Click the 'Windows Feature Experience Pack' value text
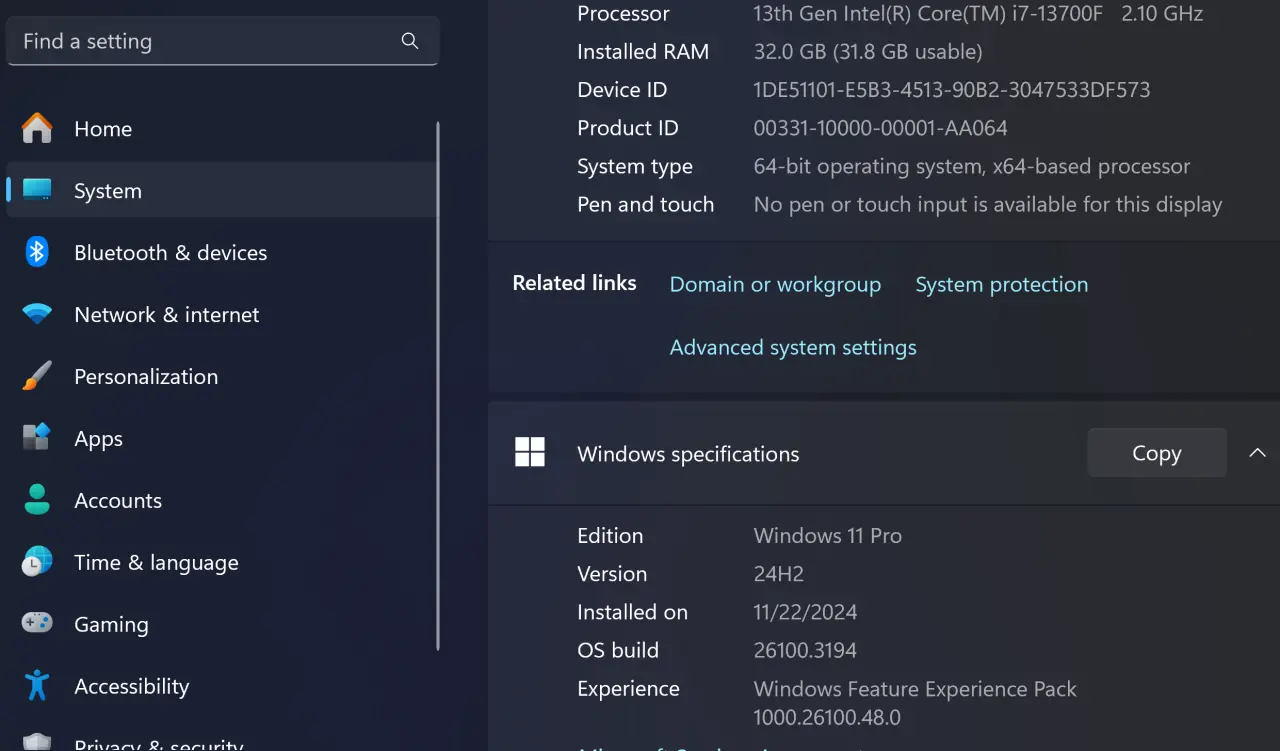 click(915, 688)
